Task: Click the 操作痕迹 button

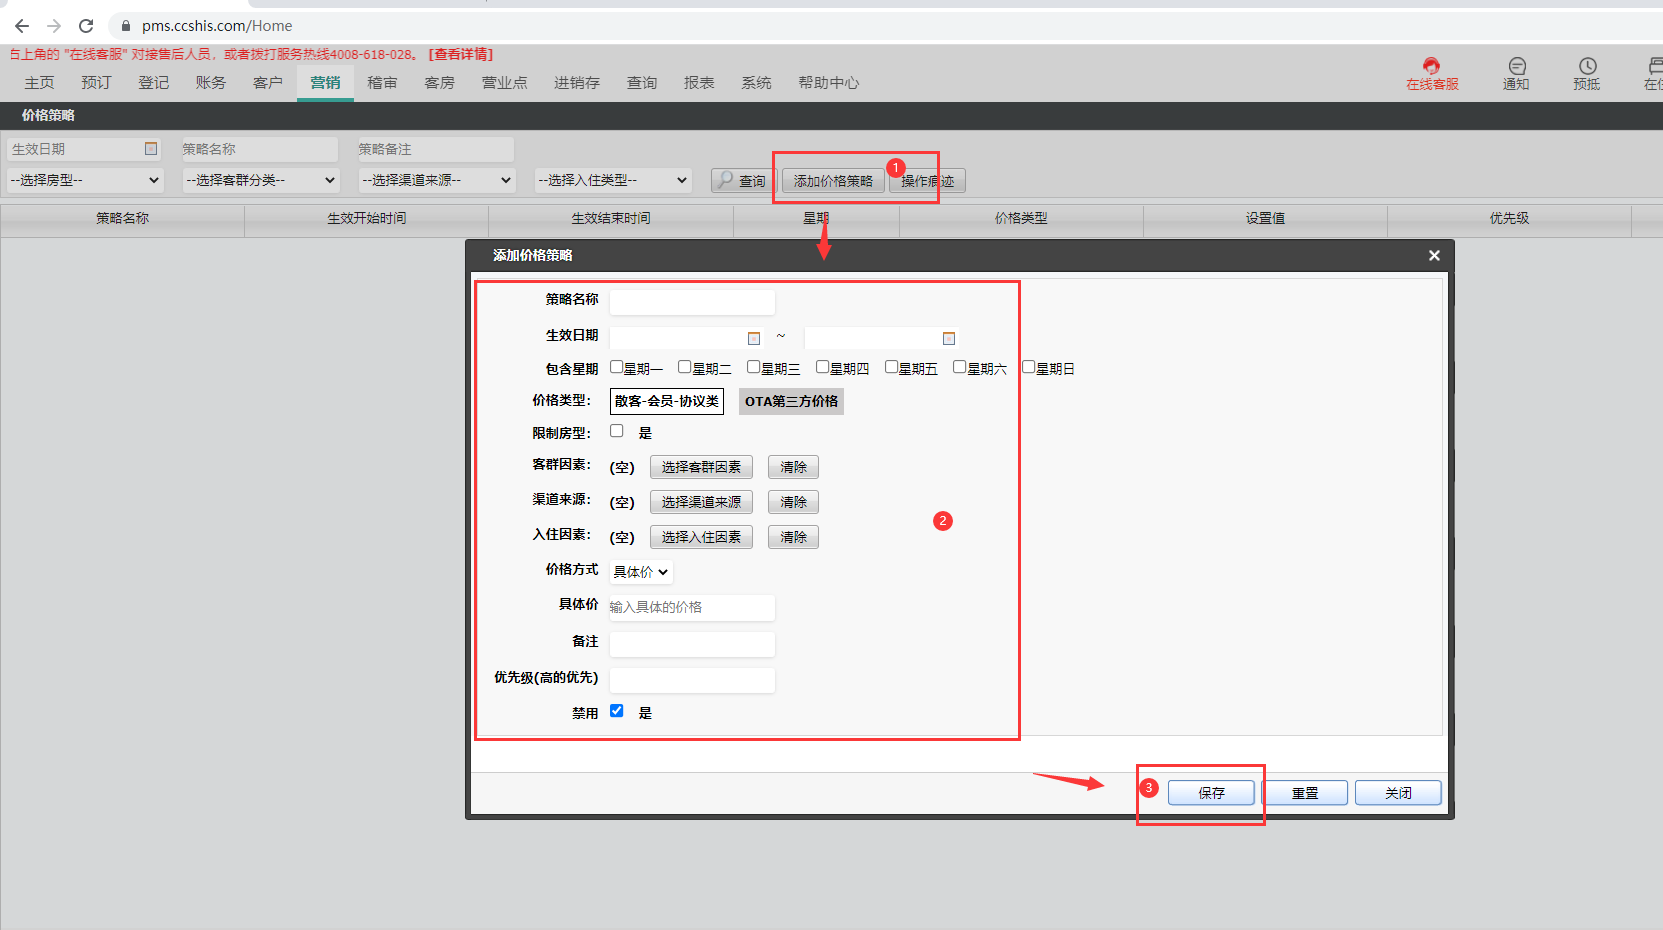Action: pos(927,181)
